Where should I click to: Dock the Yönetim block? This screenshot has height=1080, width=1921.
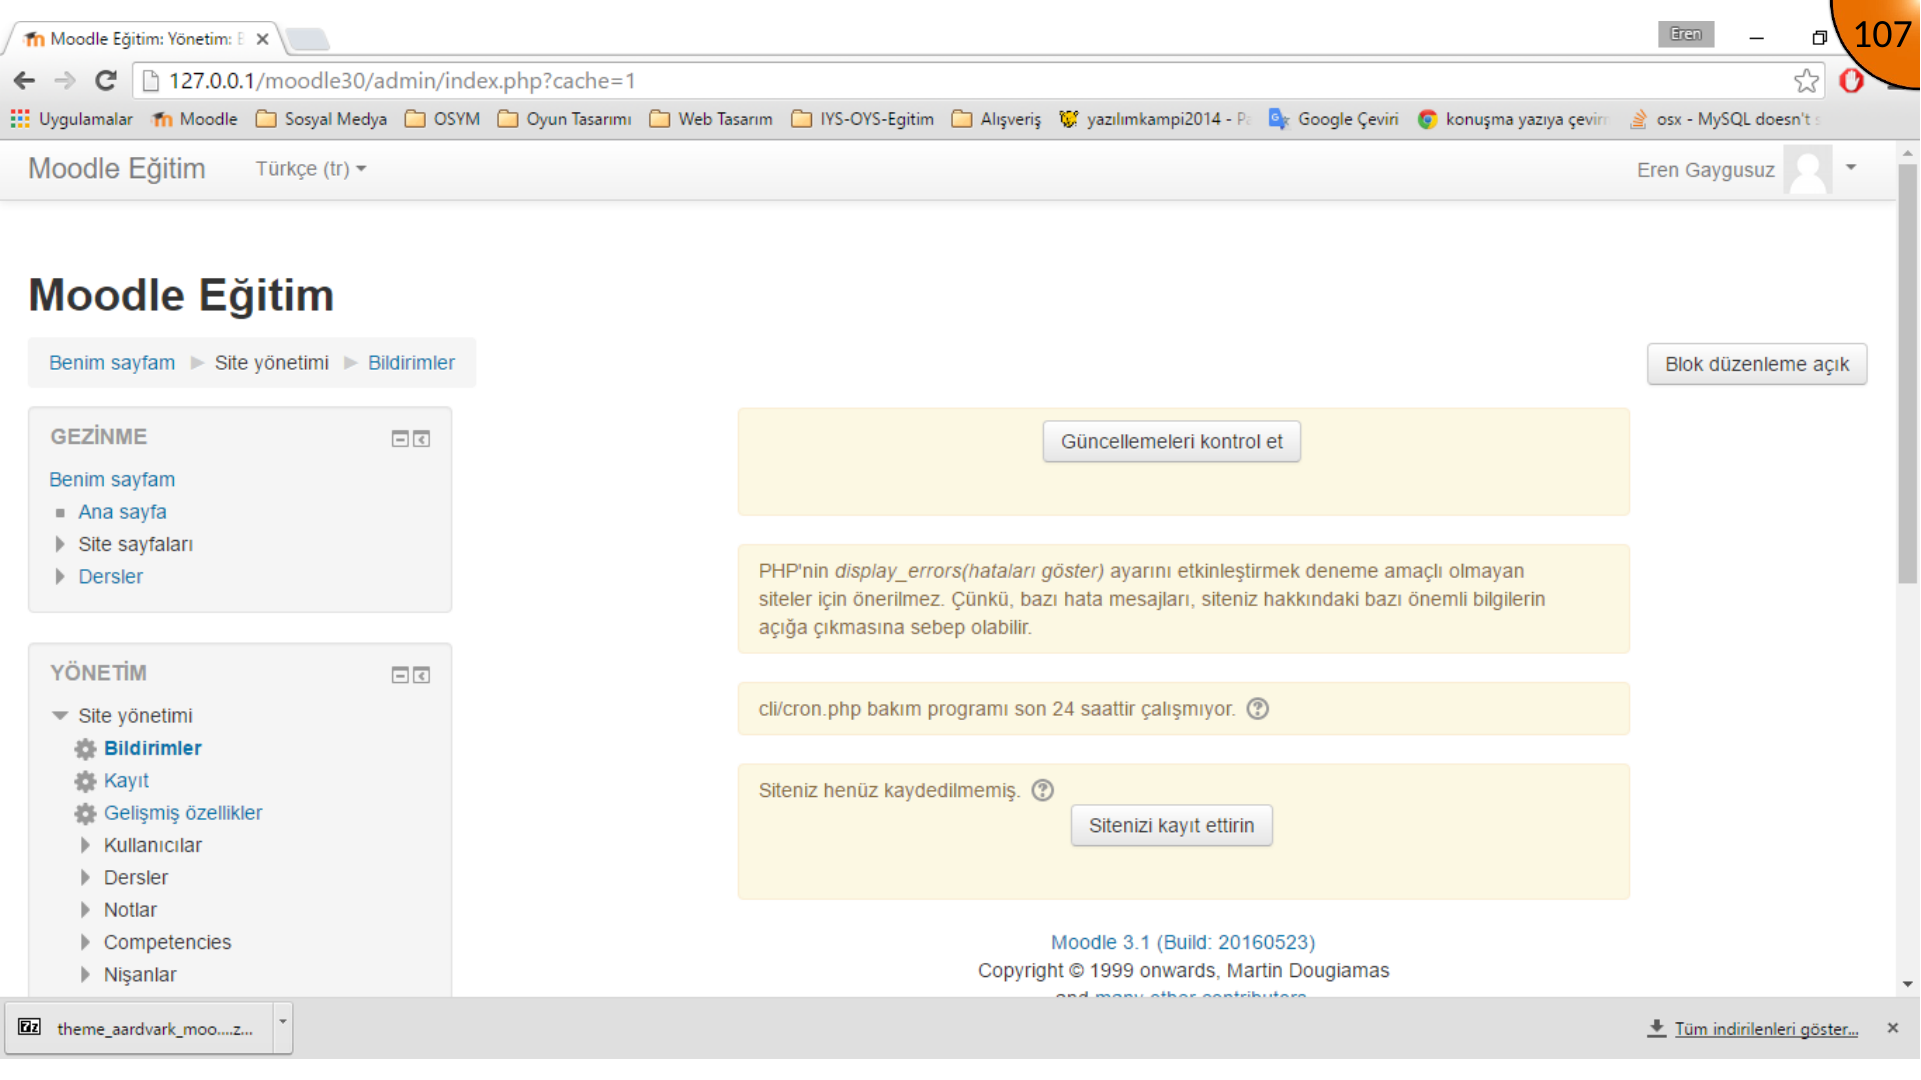click(422, 675)
